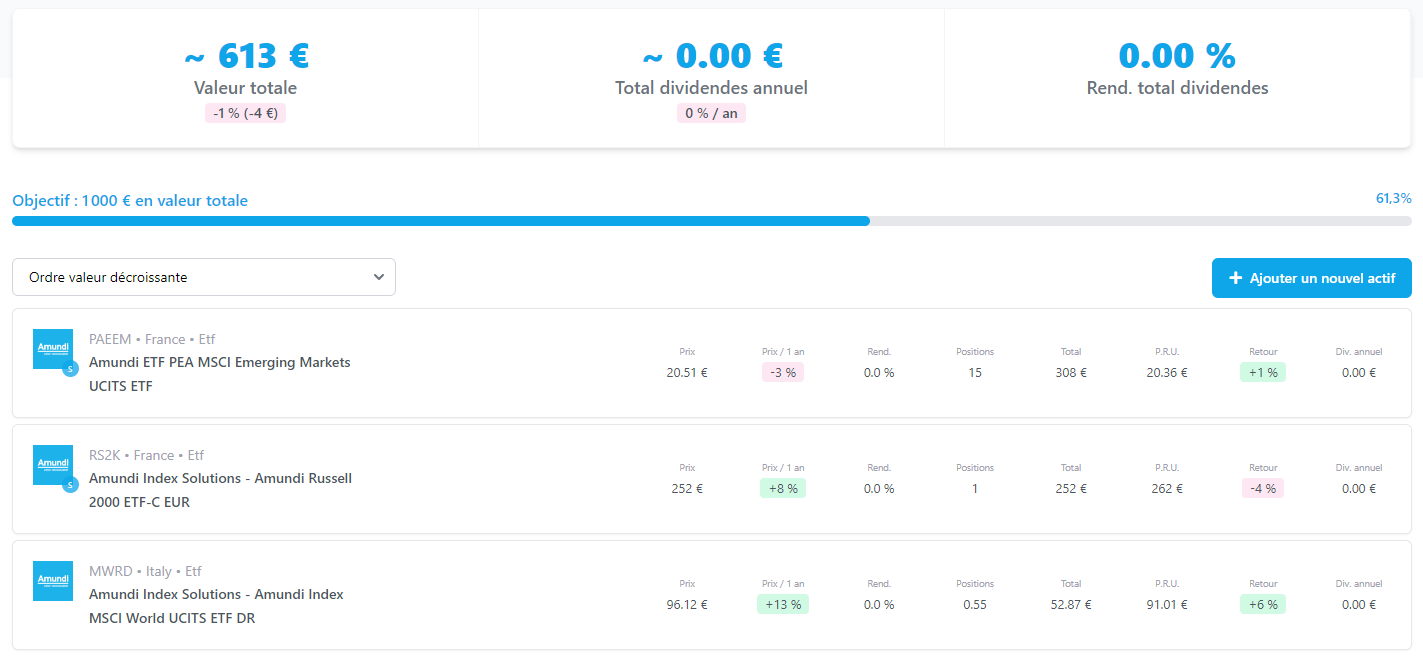Click PAEEM • France • Etf ticker line
The height and width of the screenshot is (663, 1423).
tap(152, 339)
